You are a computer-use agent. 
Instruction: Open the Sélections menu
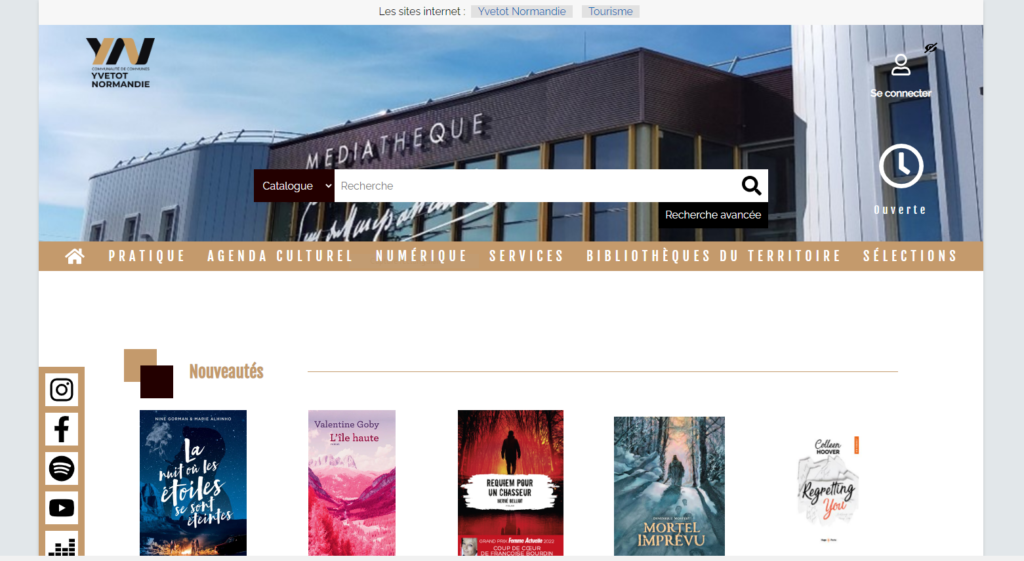point(910,256)
